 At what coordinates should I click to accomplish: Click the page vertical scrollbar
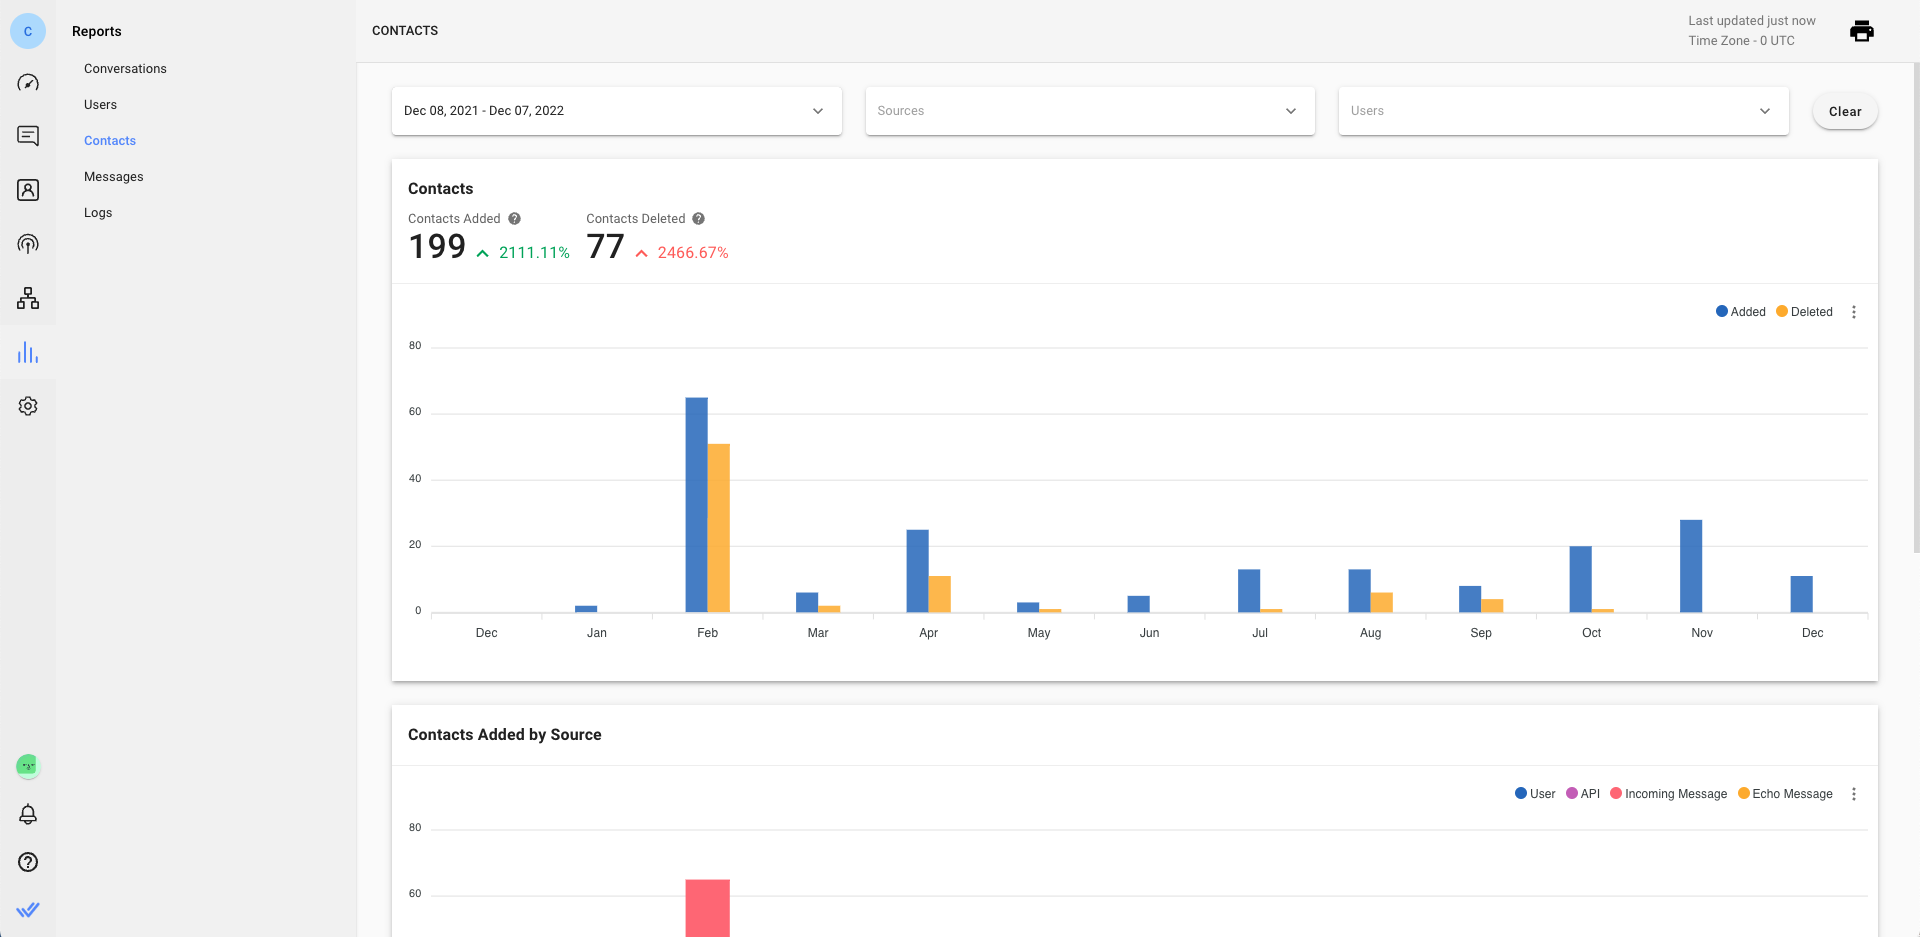[x=1915, y=307]
